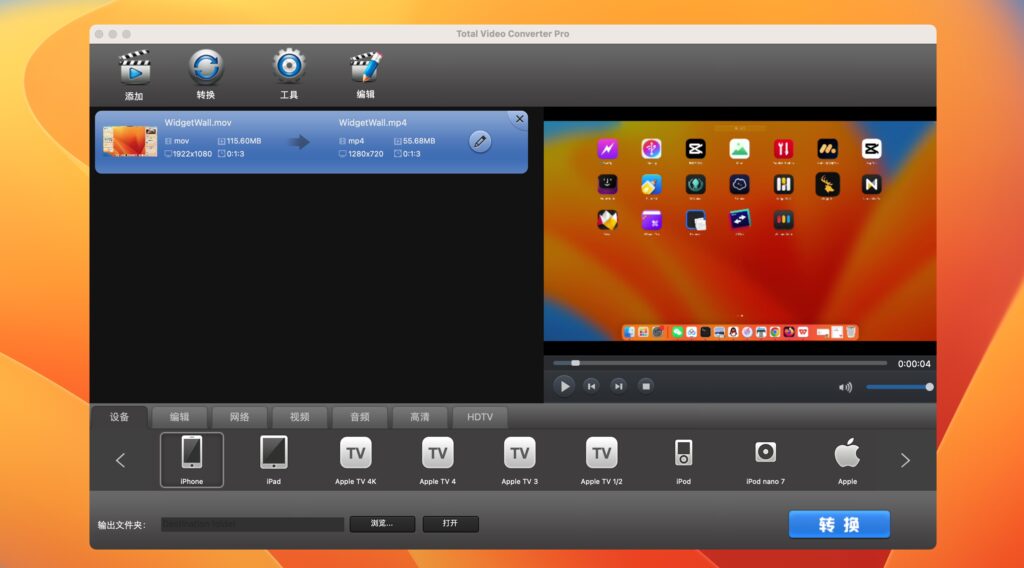Skip to previous frame in preview
The width and height of the screenshot is (1024, 568).
[x=592, y=387]
